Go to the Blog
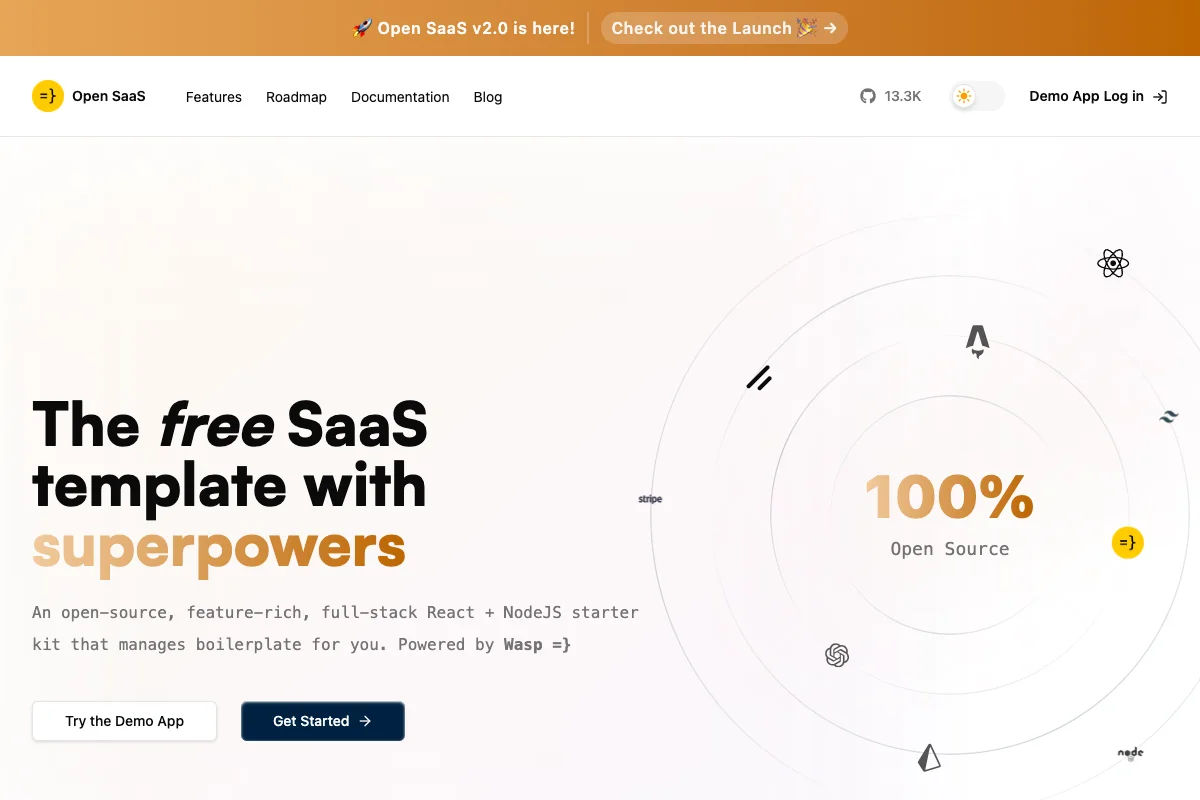The width and height of the screenshot is (1200, 800). (x=487, y=97)
